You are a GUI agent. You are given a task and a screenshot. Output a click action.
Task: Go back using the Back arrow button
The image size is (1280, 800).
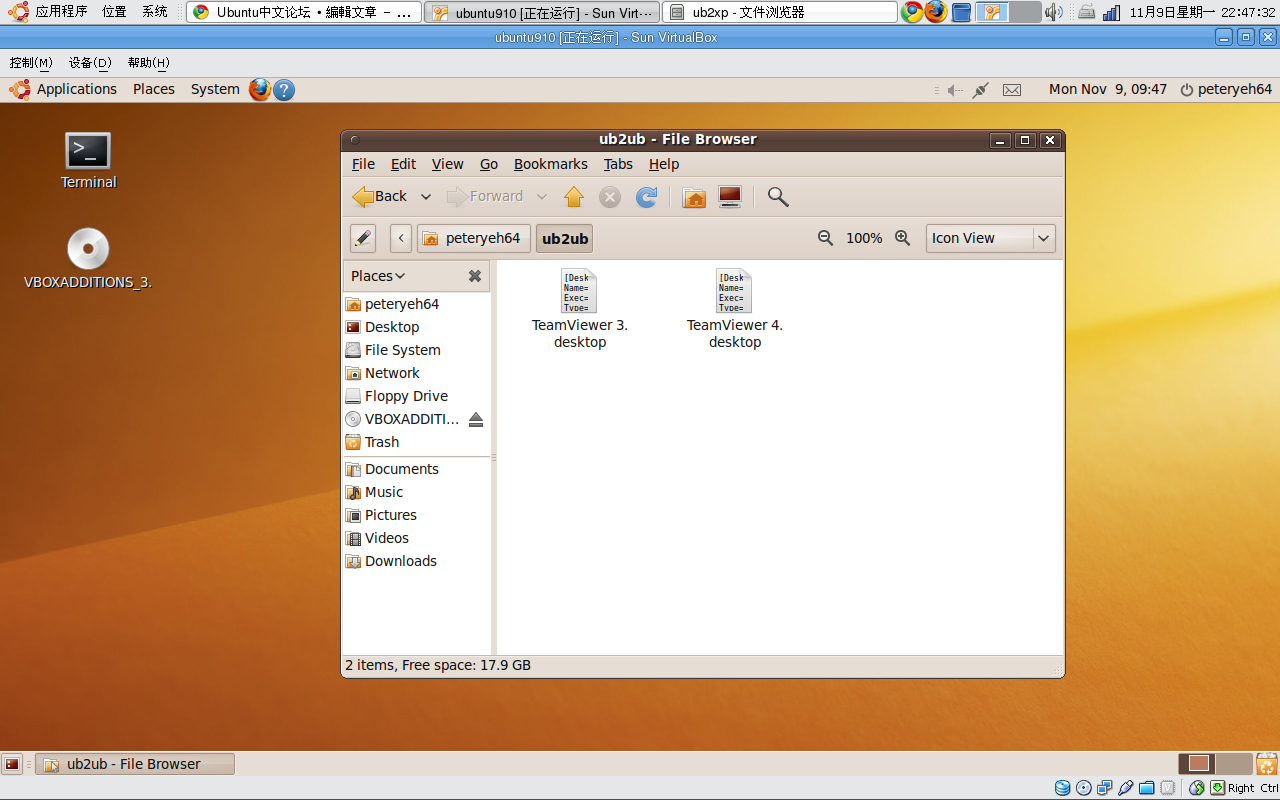coord(379,197)
